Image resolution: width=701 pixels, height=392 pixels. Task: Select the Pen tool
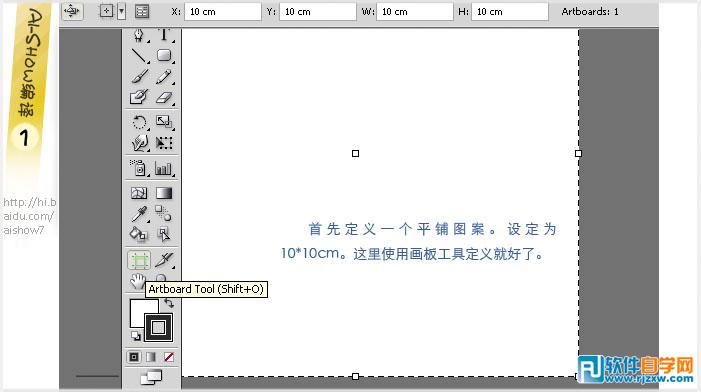(x=139, y=35)
